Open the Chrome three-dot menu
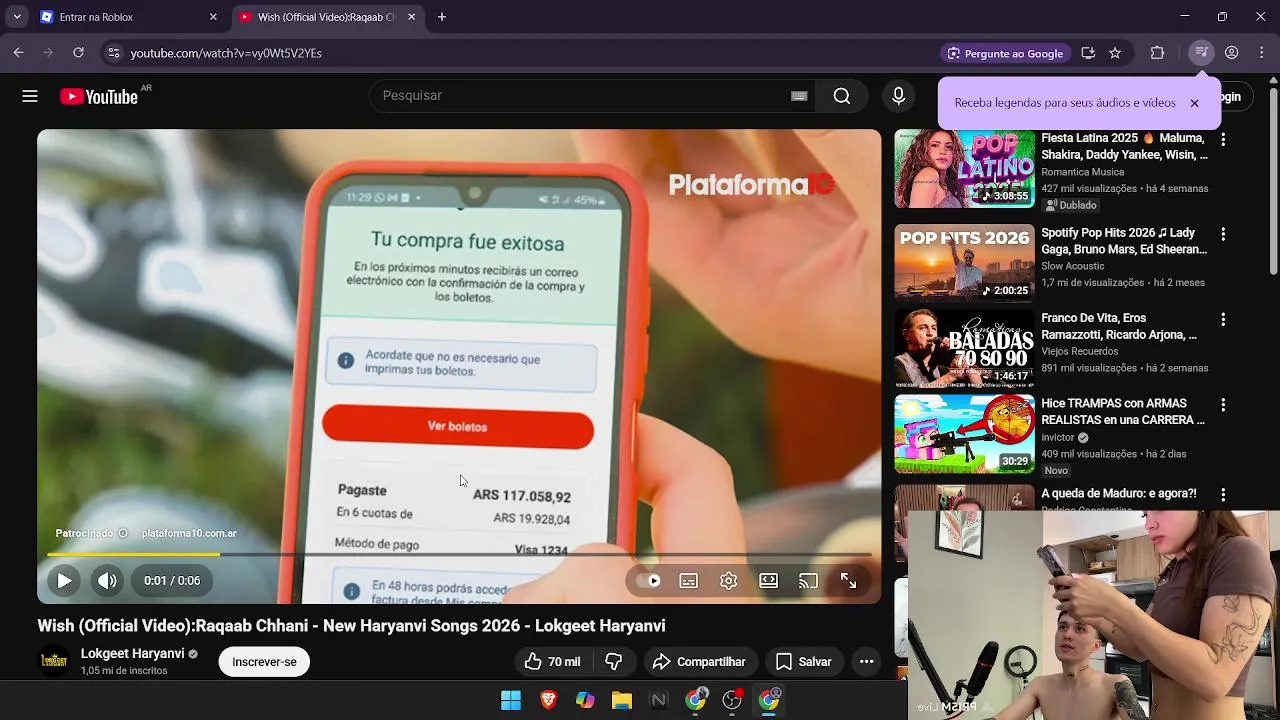 pyautogui.click(x=1262, y=53)
